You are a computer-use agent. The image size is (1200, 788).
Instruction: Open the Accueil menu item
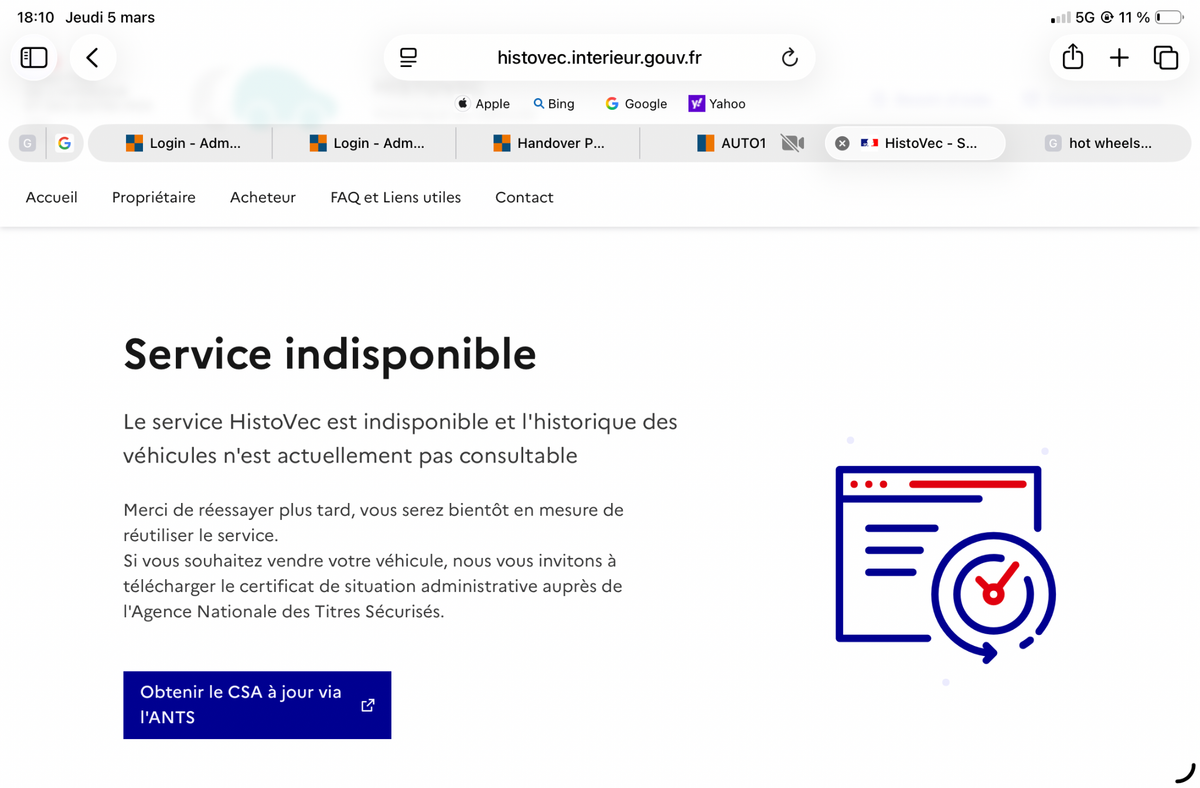tap(51, 197)
